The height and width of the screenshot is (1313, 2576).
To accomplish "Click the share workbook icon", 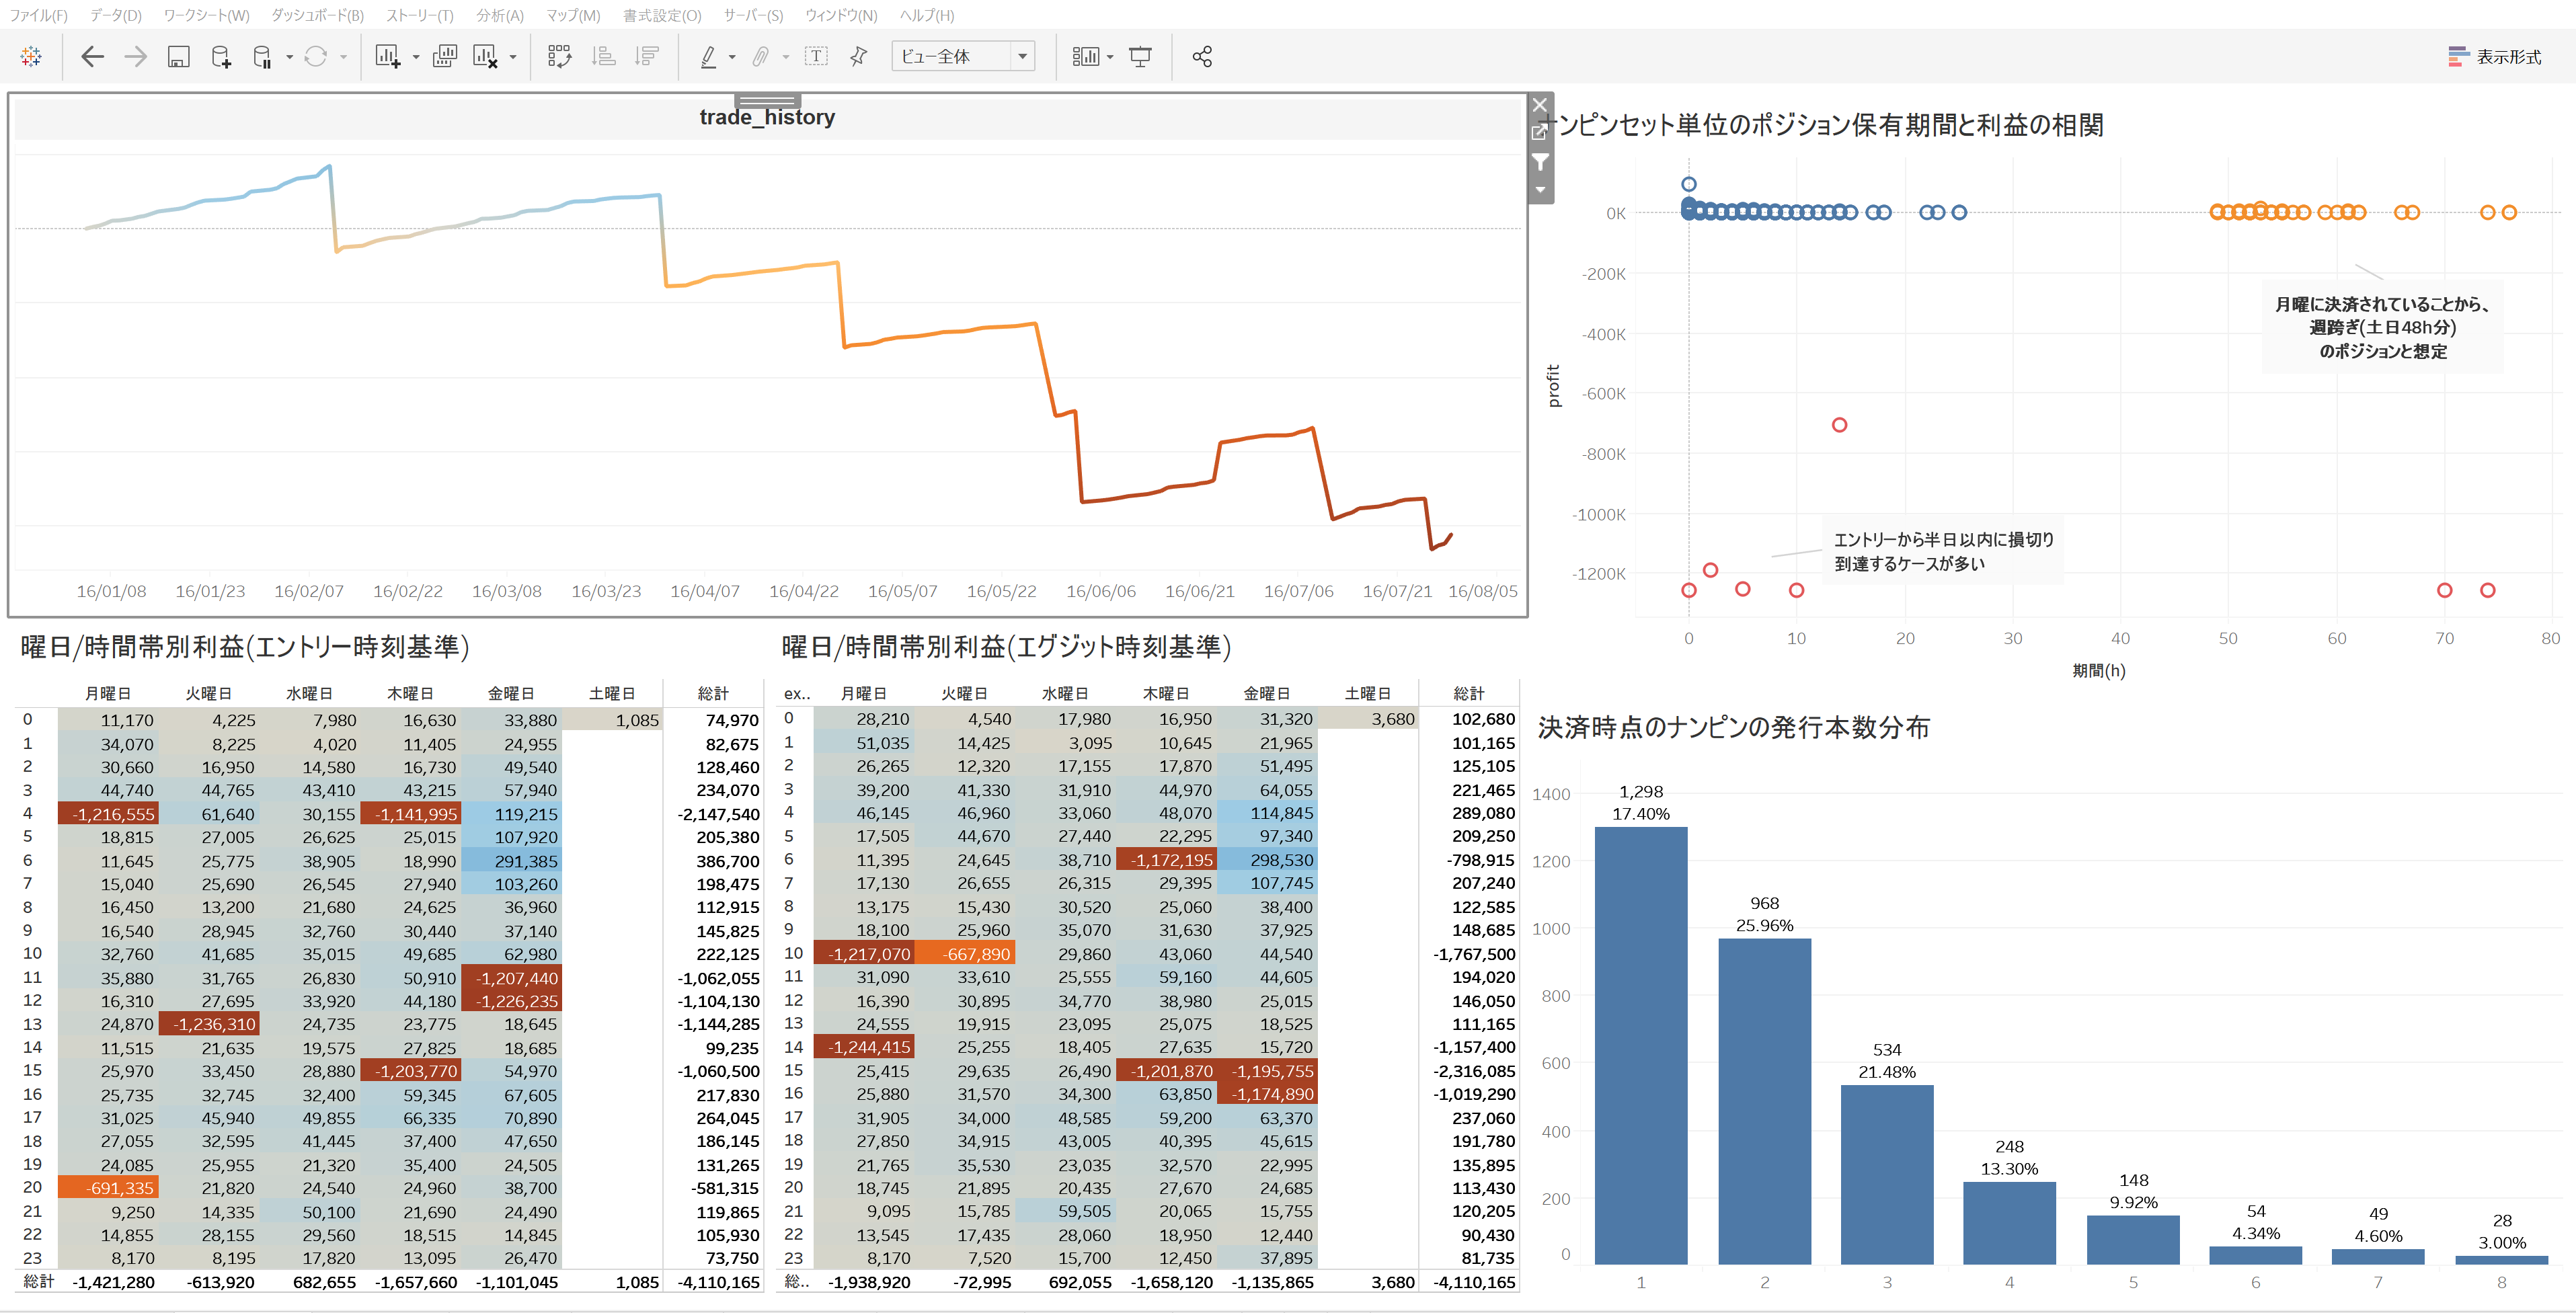I will [x=1202, y=57].
